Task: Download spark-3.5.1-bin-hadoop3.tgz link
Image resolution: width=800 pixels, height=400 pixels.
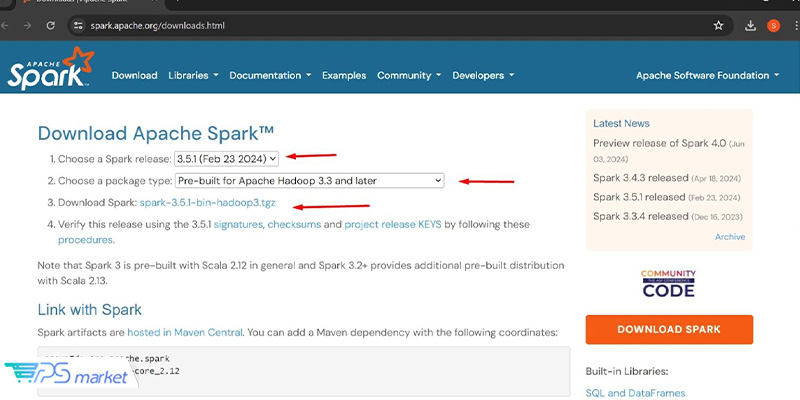Action: tap(208, 203)
